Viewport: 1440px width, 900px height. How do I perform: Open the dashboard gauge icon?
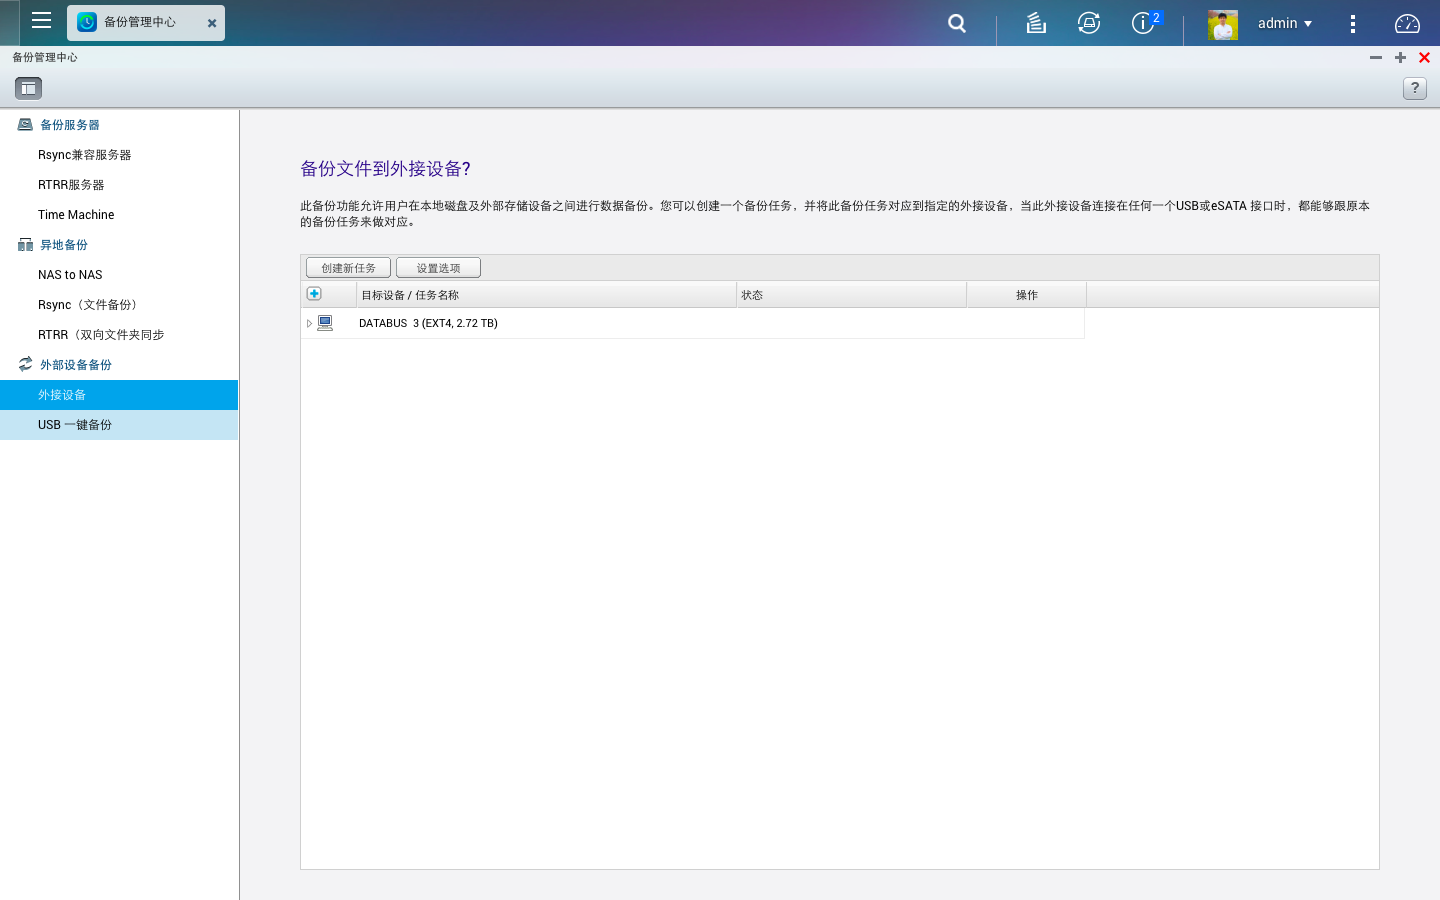point(1407,23)
